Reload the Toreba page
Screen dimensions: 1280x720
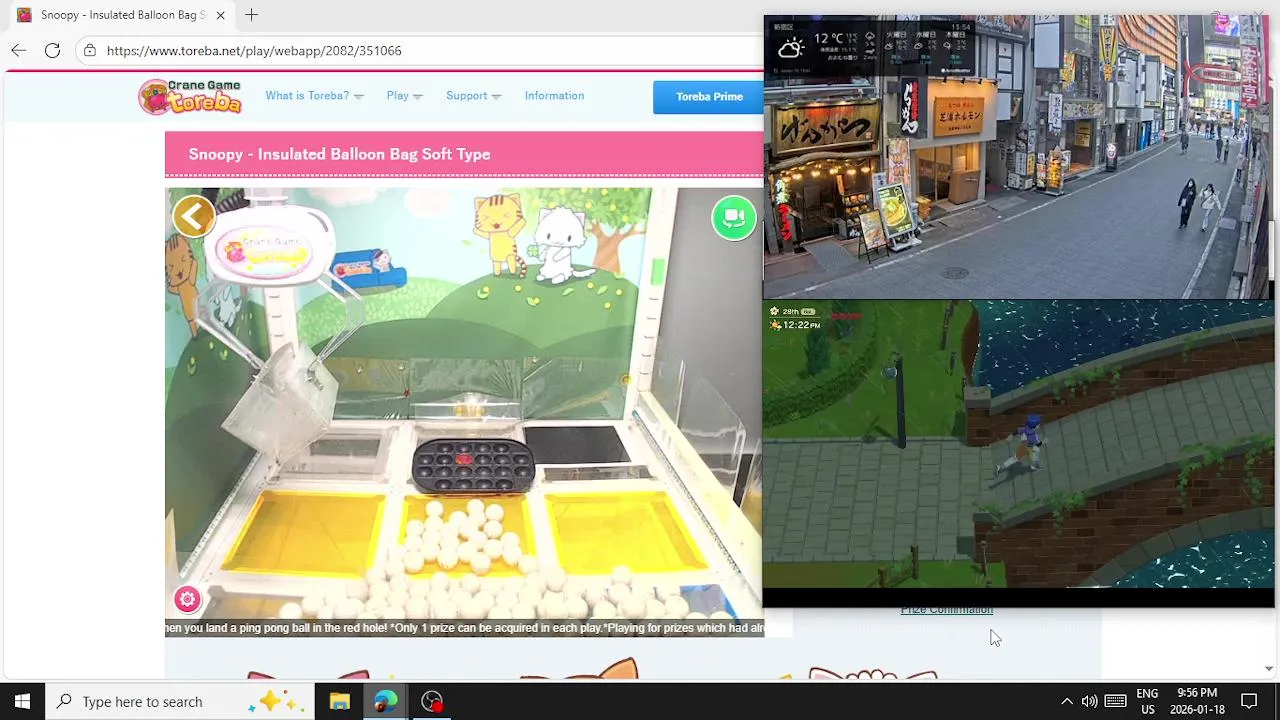click(x=52, y=50)
